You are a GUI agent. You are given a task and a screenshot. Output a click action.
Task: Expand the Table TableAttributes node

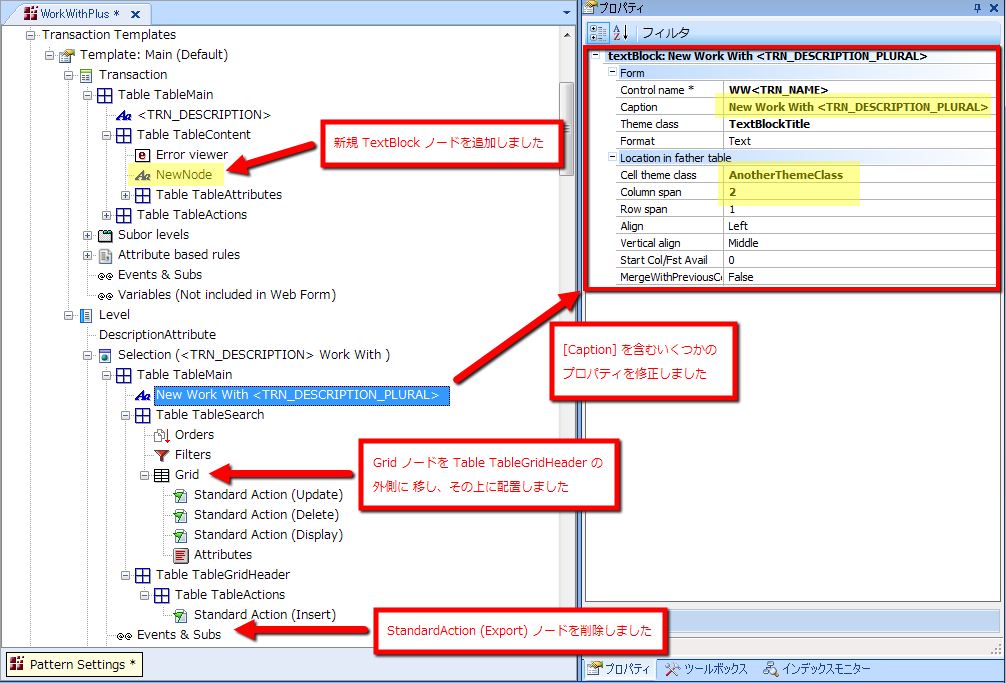(x=126, y=196)
